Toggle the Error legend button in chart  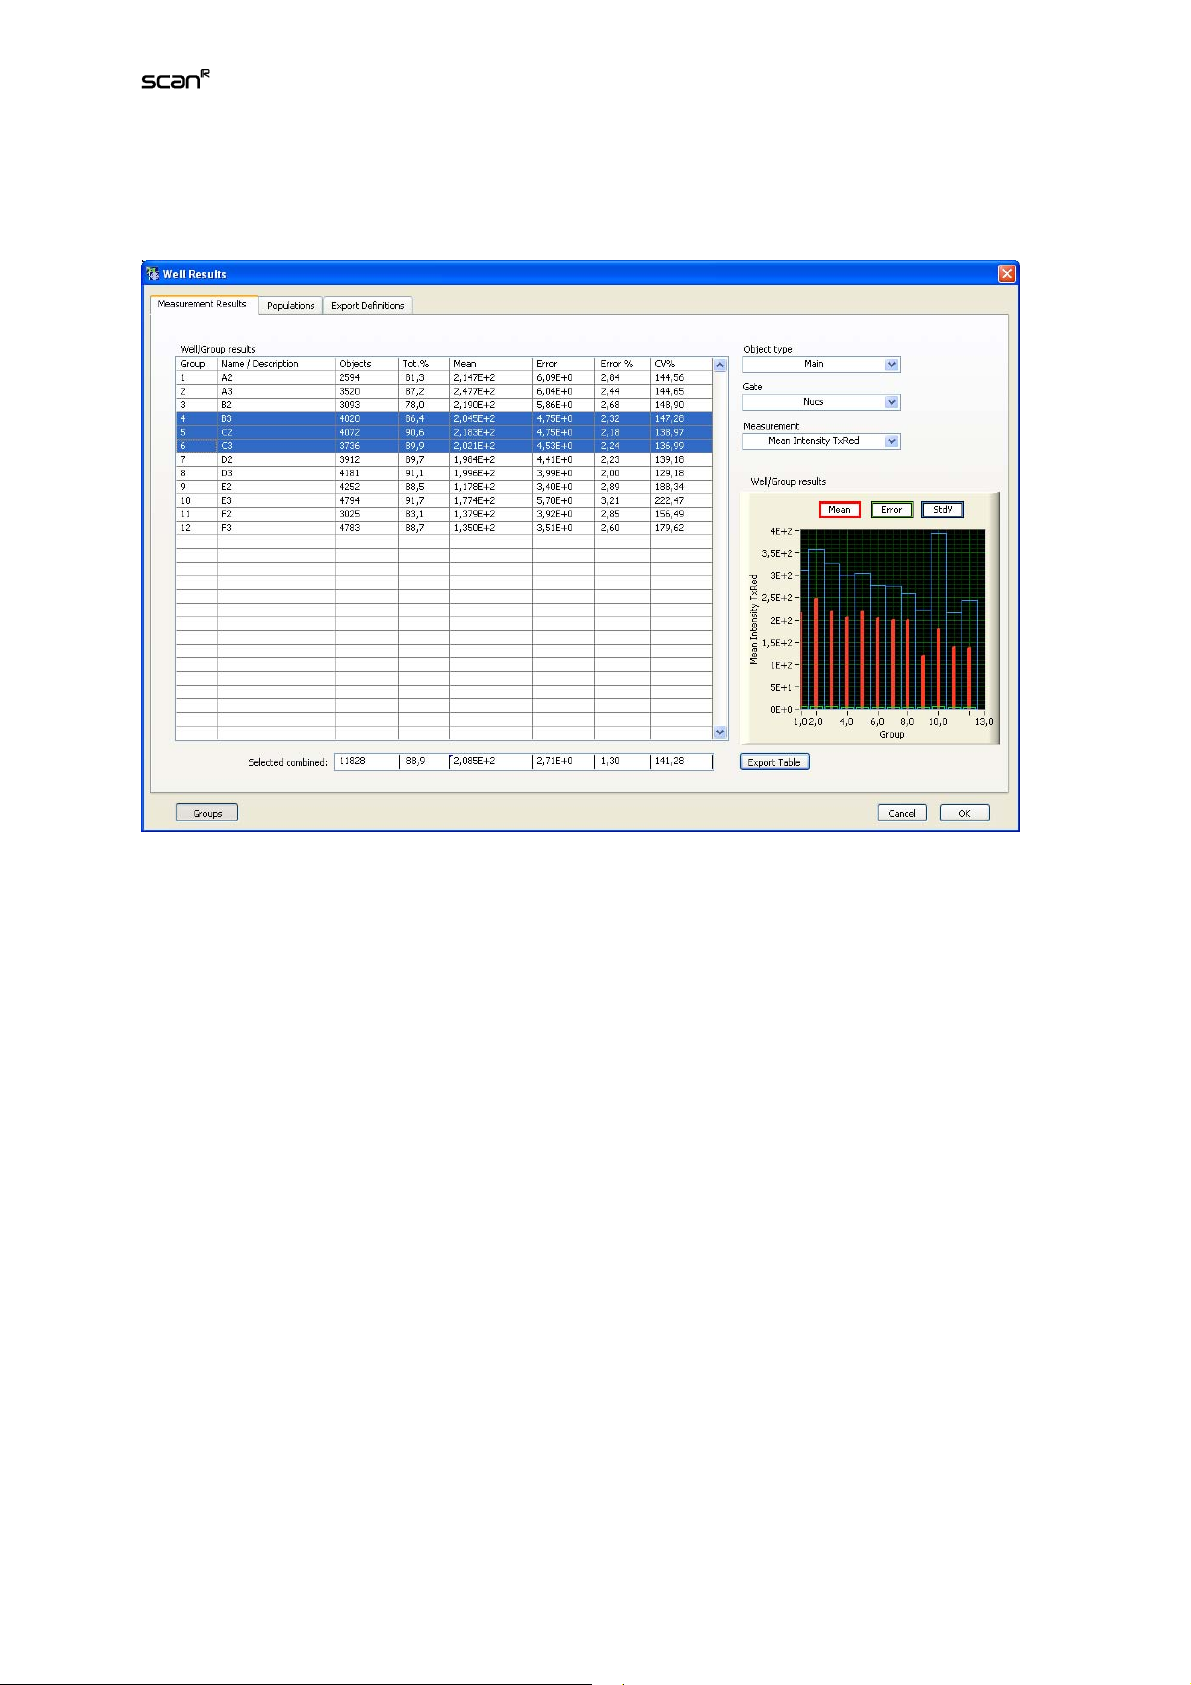(891, 510)
